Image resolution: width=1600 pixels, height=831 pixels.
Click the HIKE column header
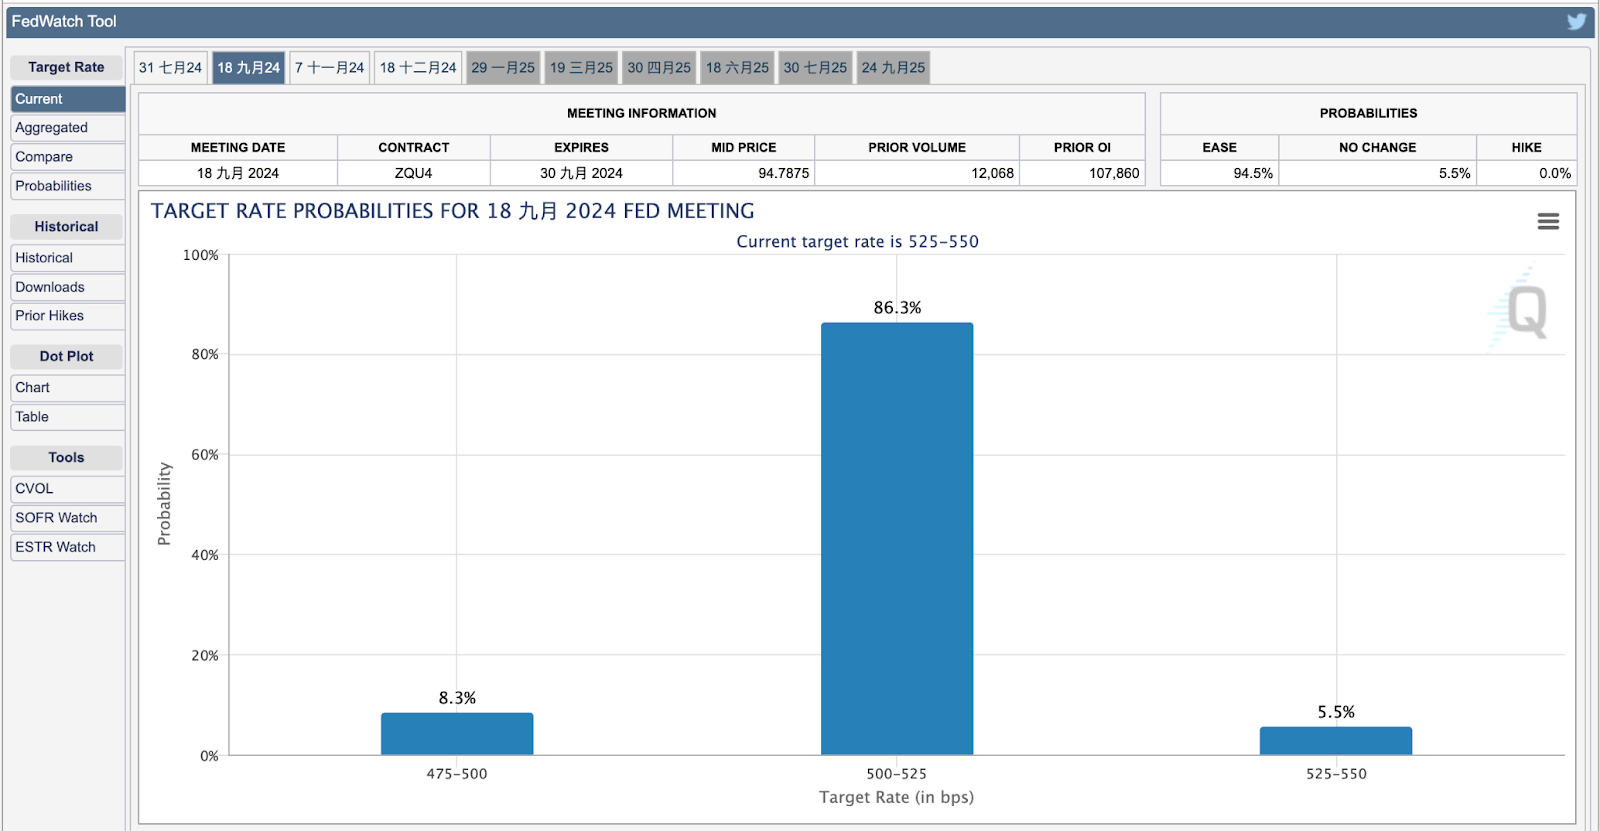[1526, 147]
